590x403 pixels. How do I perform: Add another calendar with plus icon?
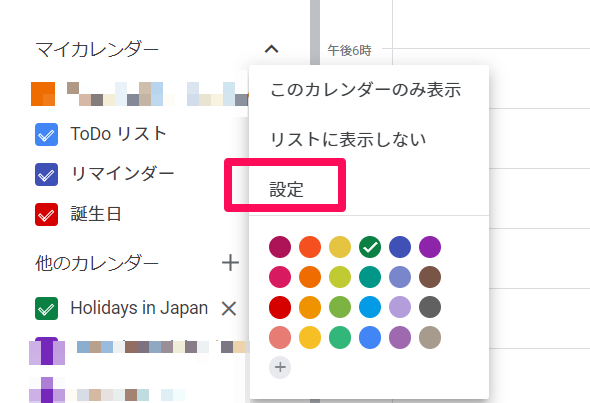pyautogui.click(x=230, y=262)
